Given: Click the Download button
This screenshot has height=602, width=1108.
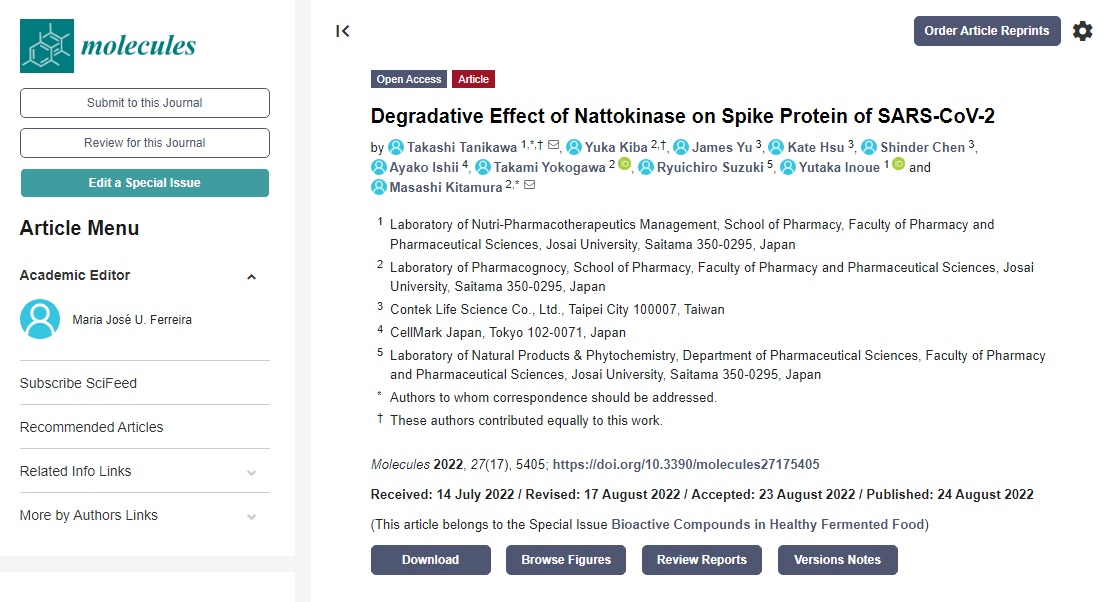Looking at the screenshot, I should tap(430, 560).
